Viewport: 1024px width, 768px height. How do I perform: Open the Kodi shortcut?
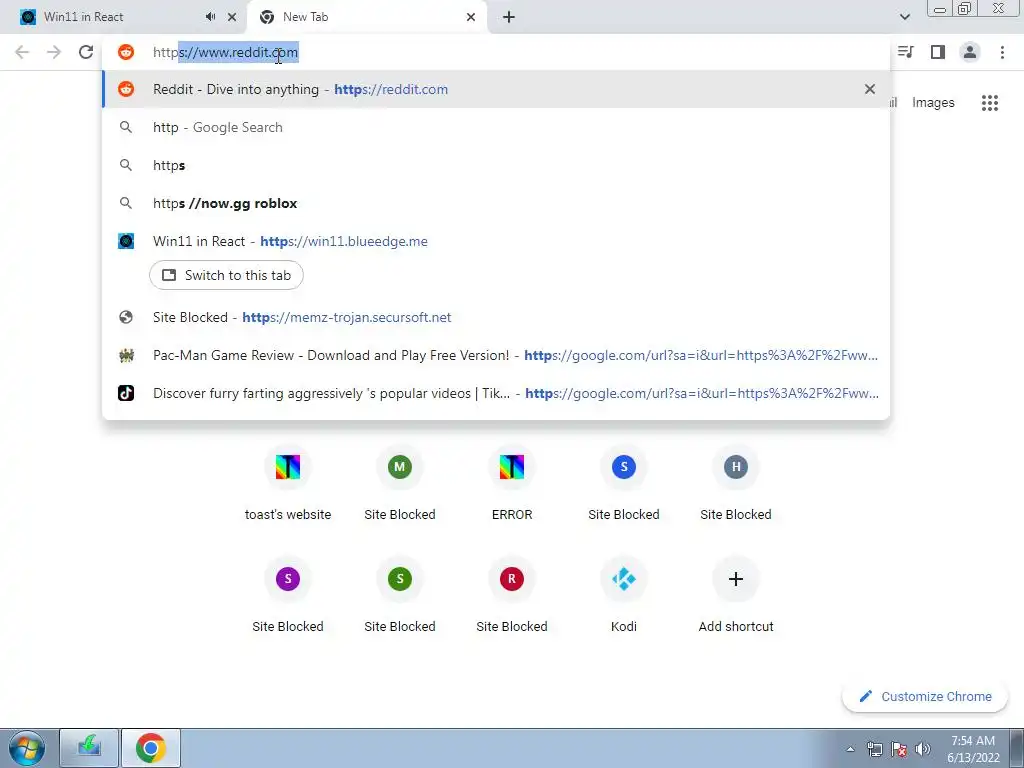(x=624, y=596)
